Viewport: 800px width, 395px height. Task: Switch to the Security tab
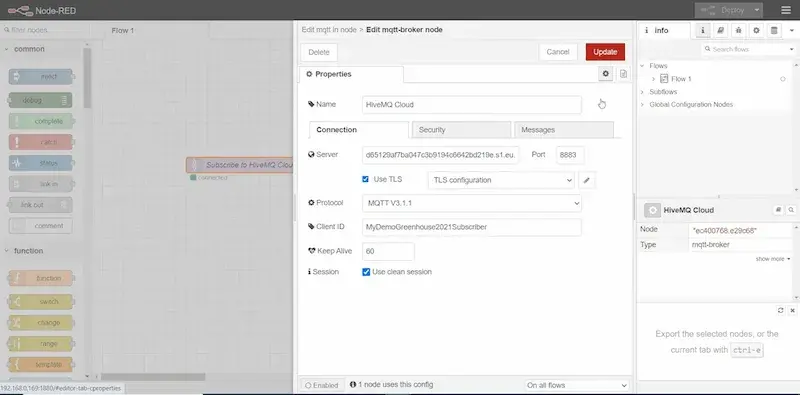coord(461,130)
